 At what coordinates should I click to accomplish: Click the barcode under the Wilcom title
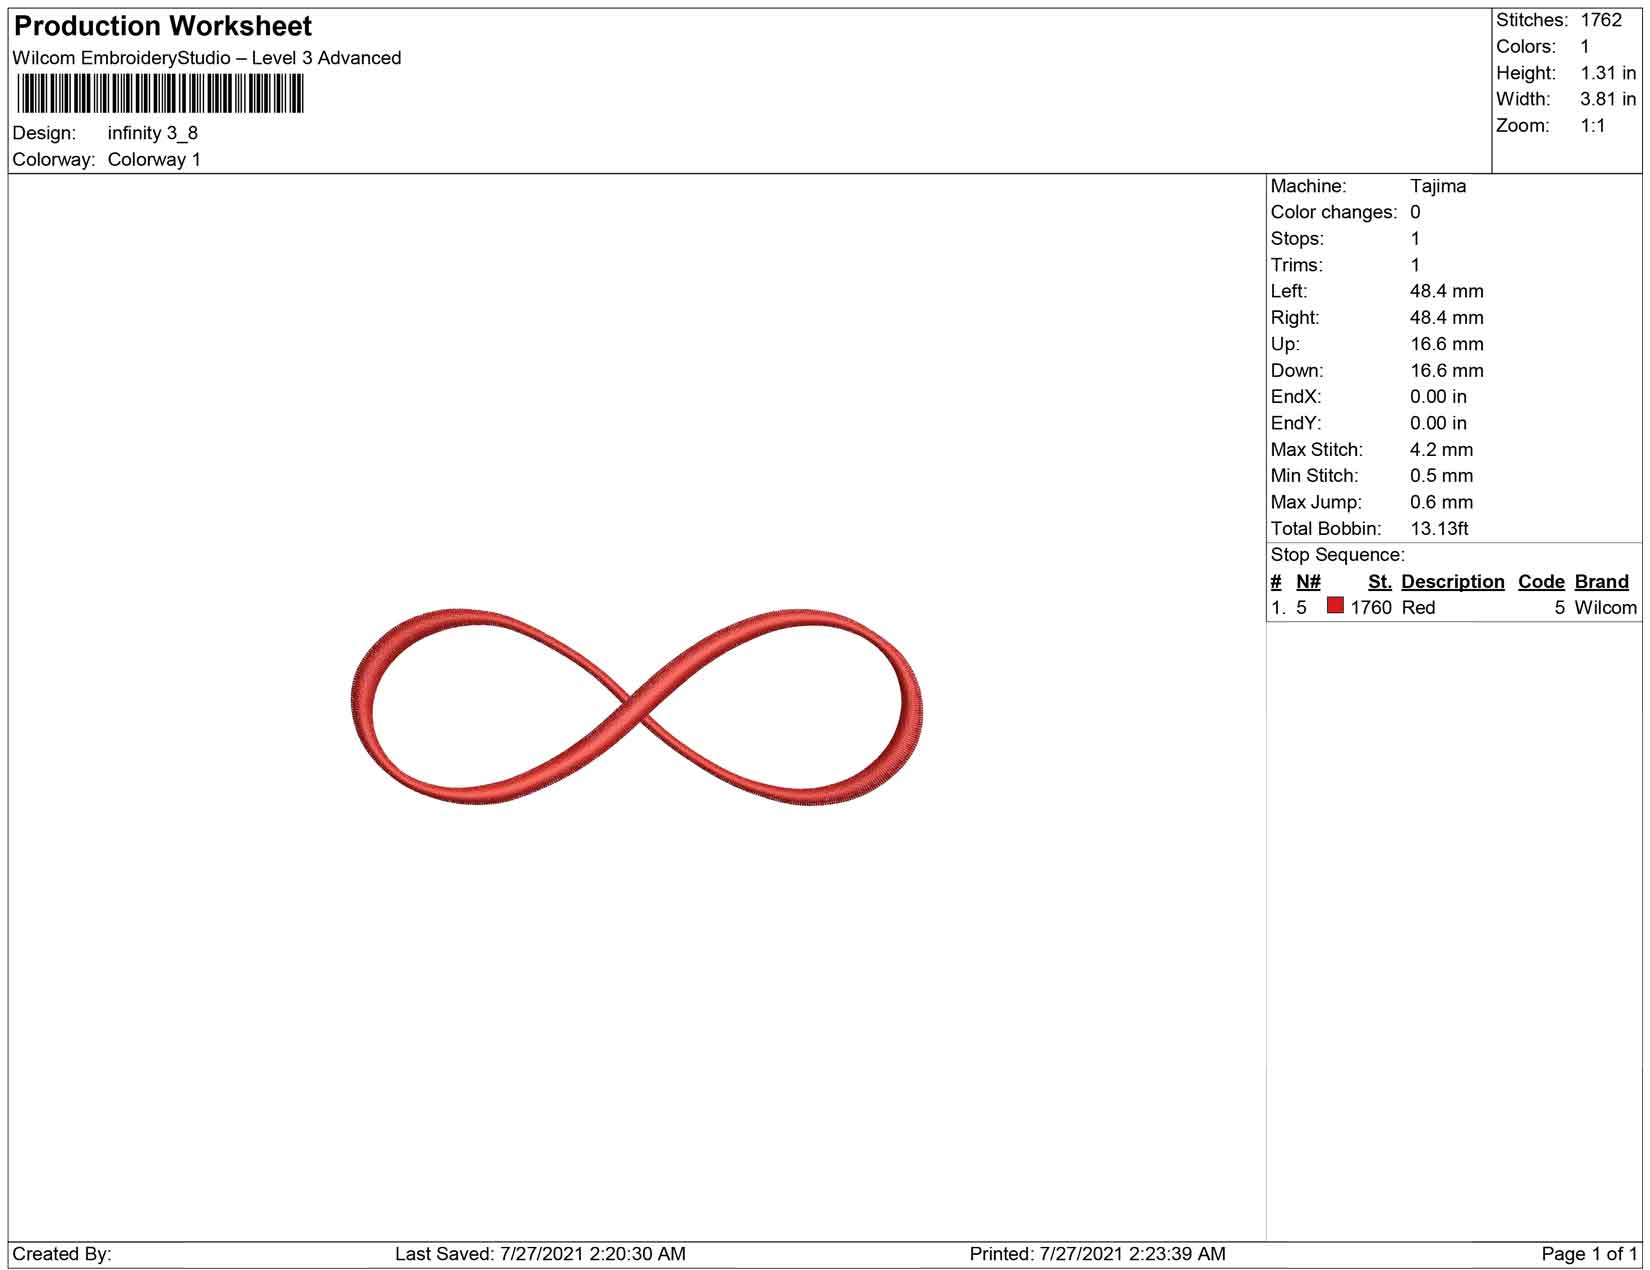pyautogui.click(x=160, y=95)
